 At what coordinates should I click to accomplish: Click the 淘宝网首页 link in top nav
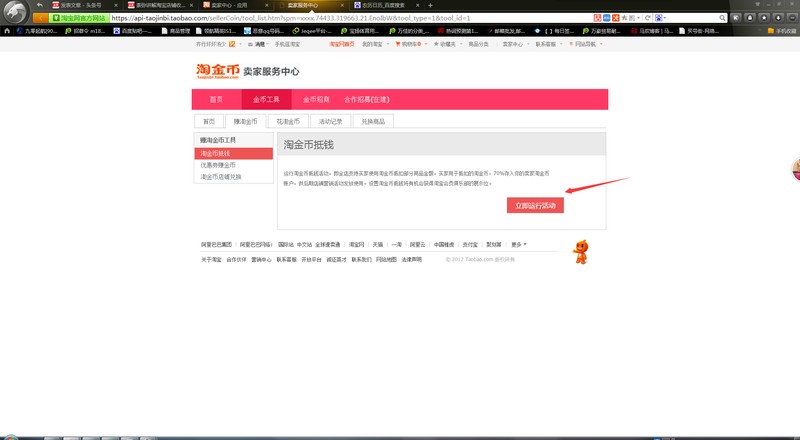(x=341, y=44)
